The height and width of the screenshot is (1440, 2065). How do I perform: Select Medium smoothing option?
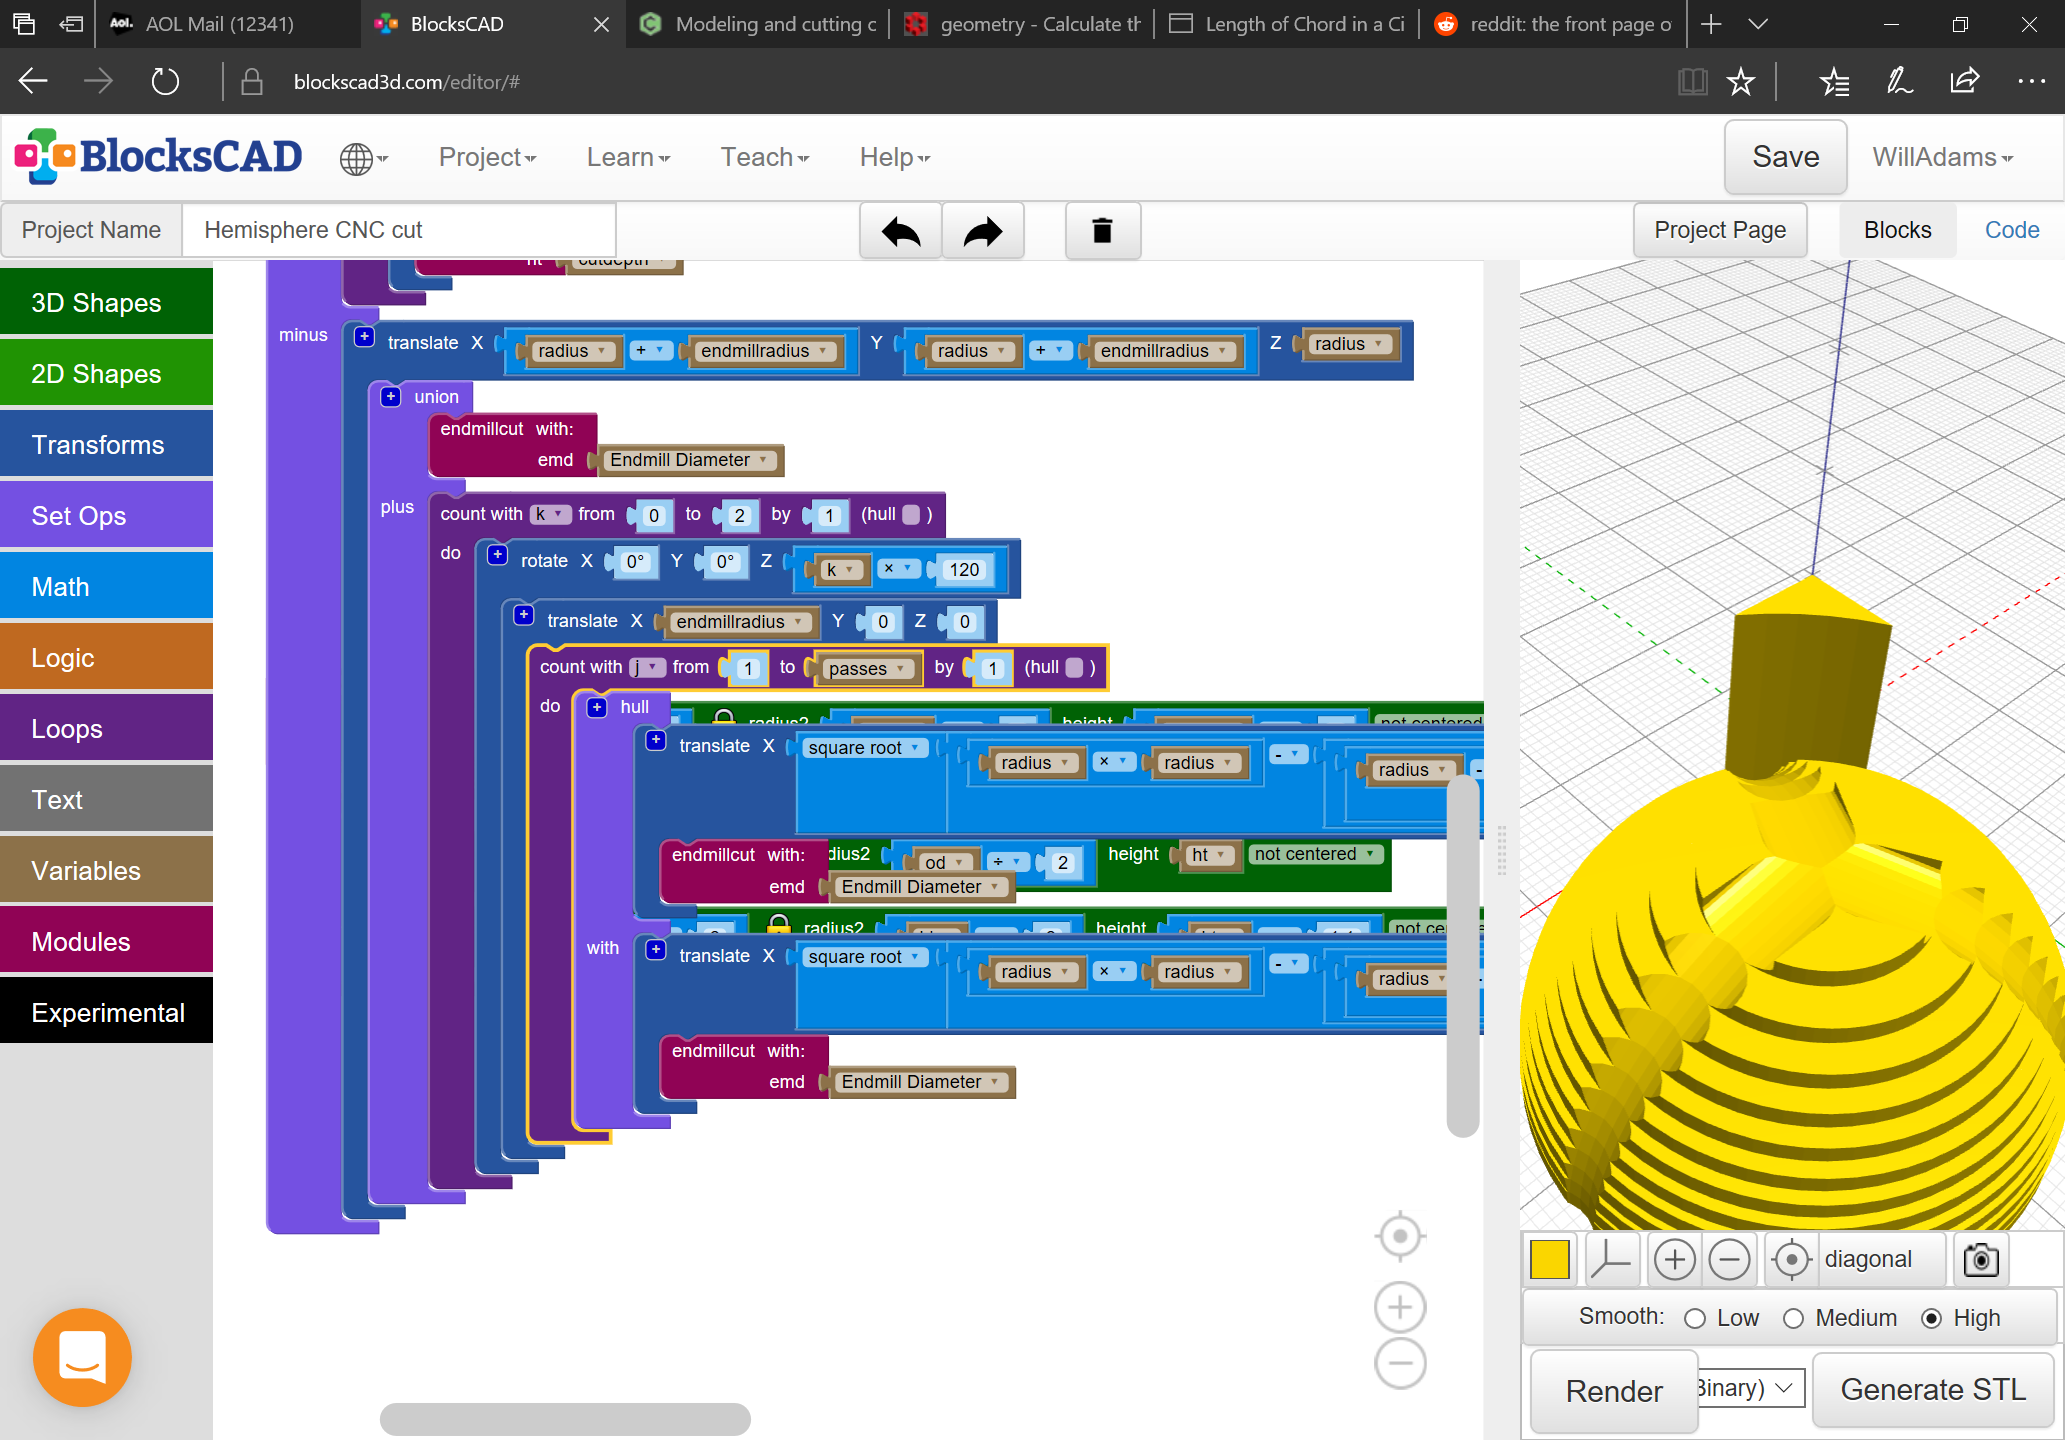coord(1793,1318)
